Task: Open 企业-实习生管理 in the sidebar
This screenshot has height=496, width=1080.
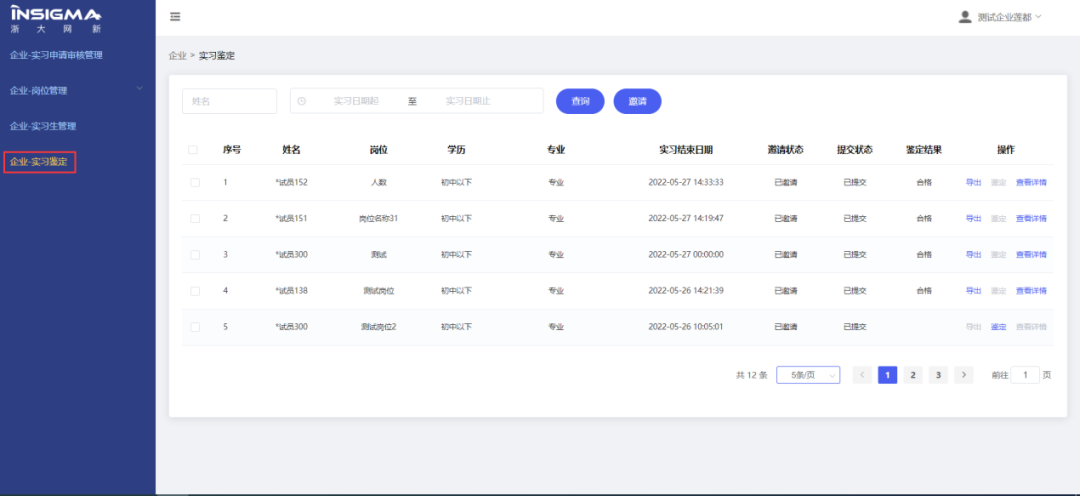Action: [x=57, y=126]
